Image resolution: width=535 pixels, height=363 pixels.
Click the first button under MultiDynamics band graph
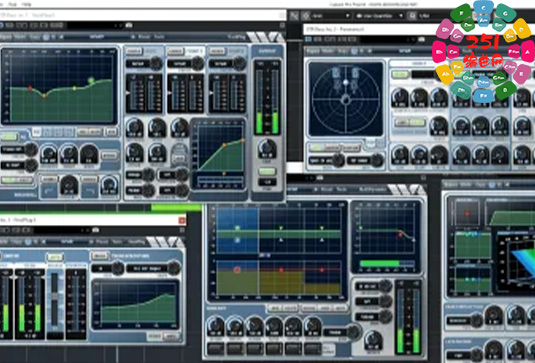pyautogui.click(x=276, y=308)
